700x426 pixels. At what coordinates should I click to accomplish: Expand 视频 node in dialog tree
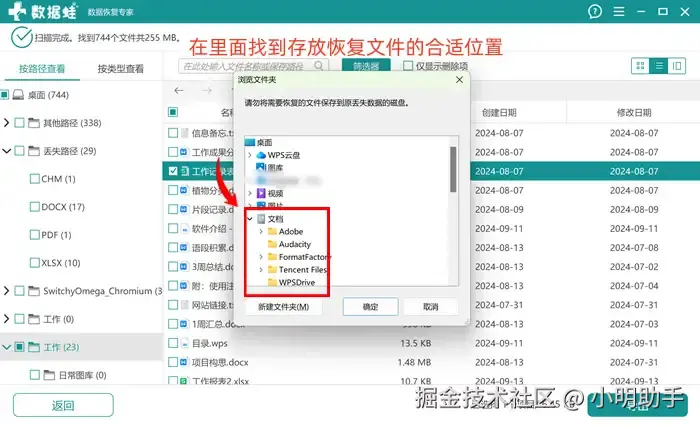[x=250, y=193]
